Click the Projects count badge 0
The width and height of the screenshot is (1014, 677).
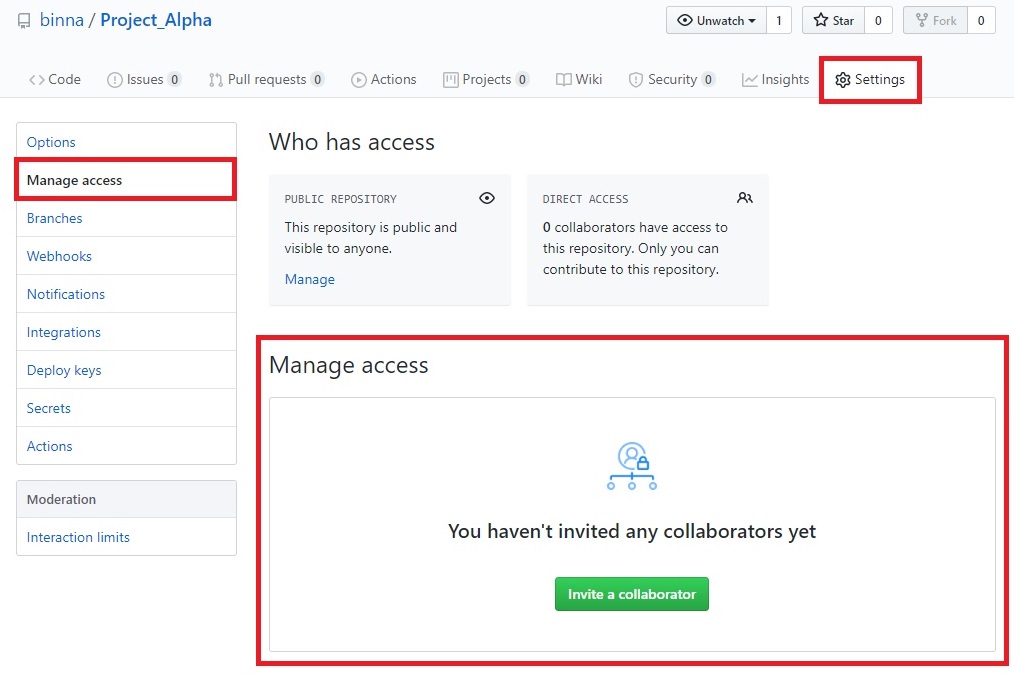pos(522,80)
